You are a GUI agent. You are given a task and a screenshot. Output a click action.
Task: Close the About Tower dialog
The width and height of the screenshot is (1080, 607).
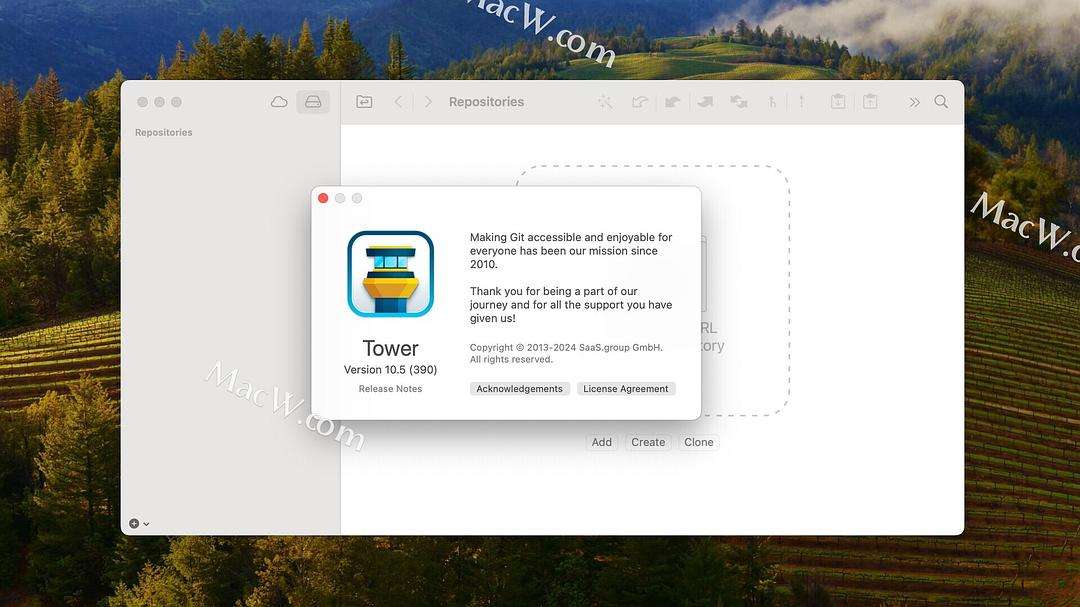(x=323, y=198)
